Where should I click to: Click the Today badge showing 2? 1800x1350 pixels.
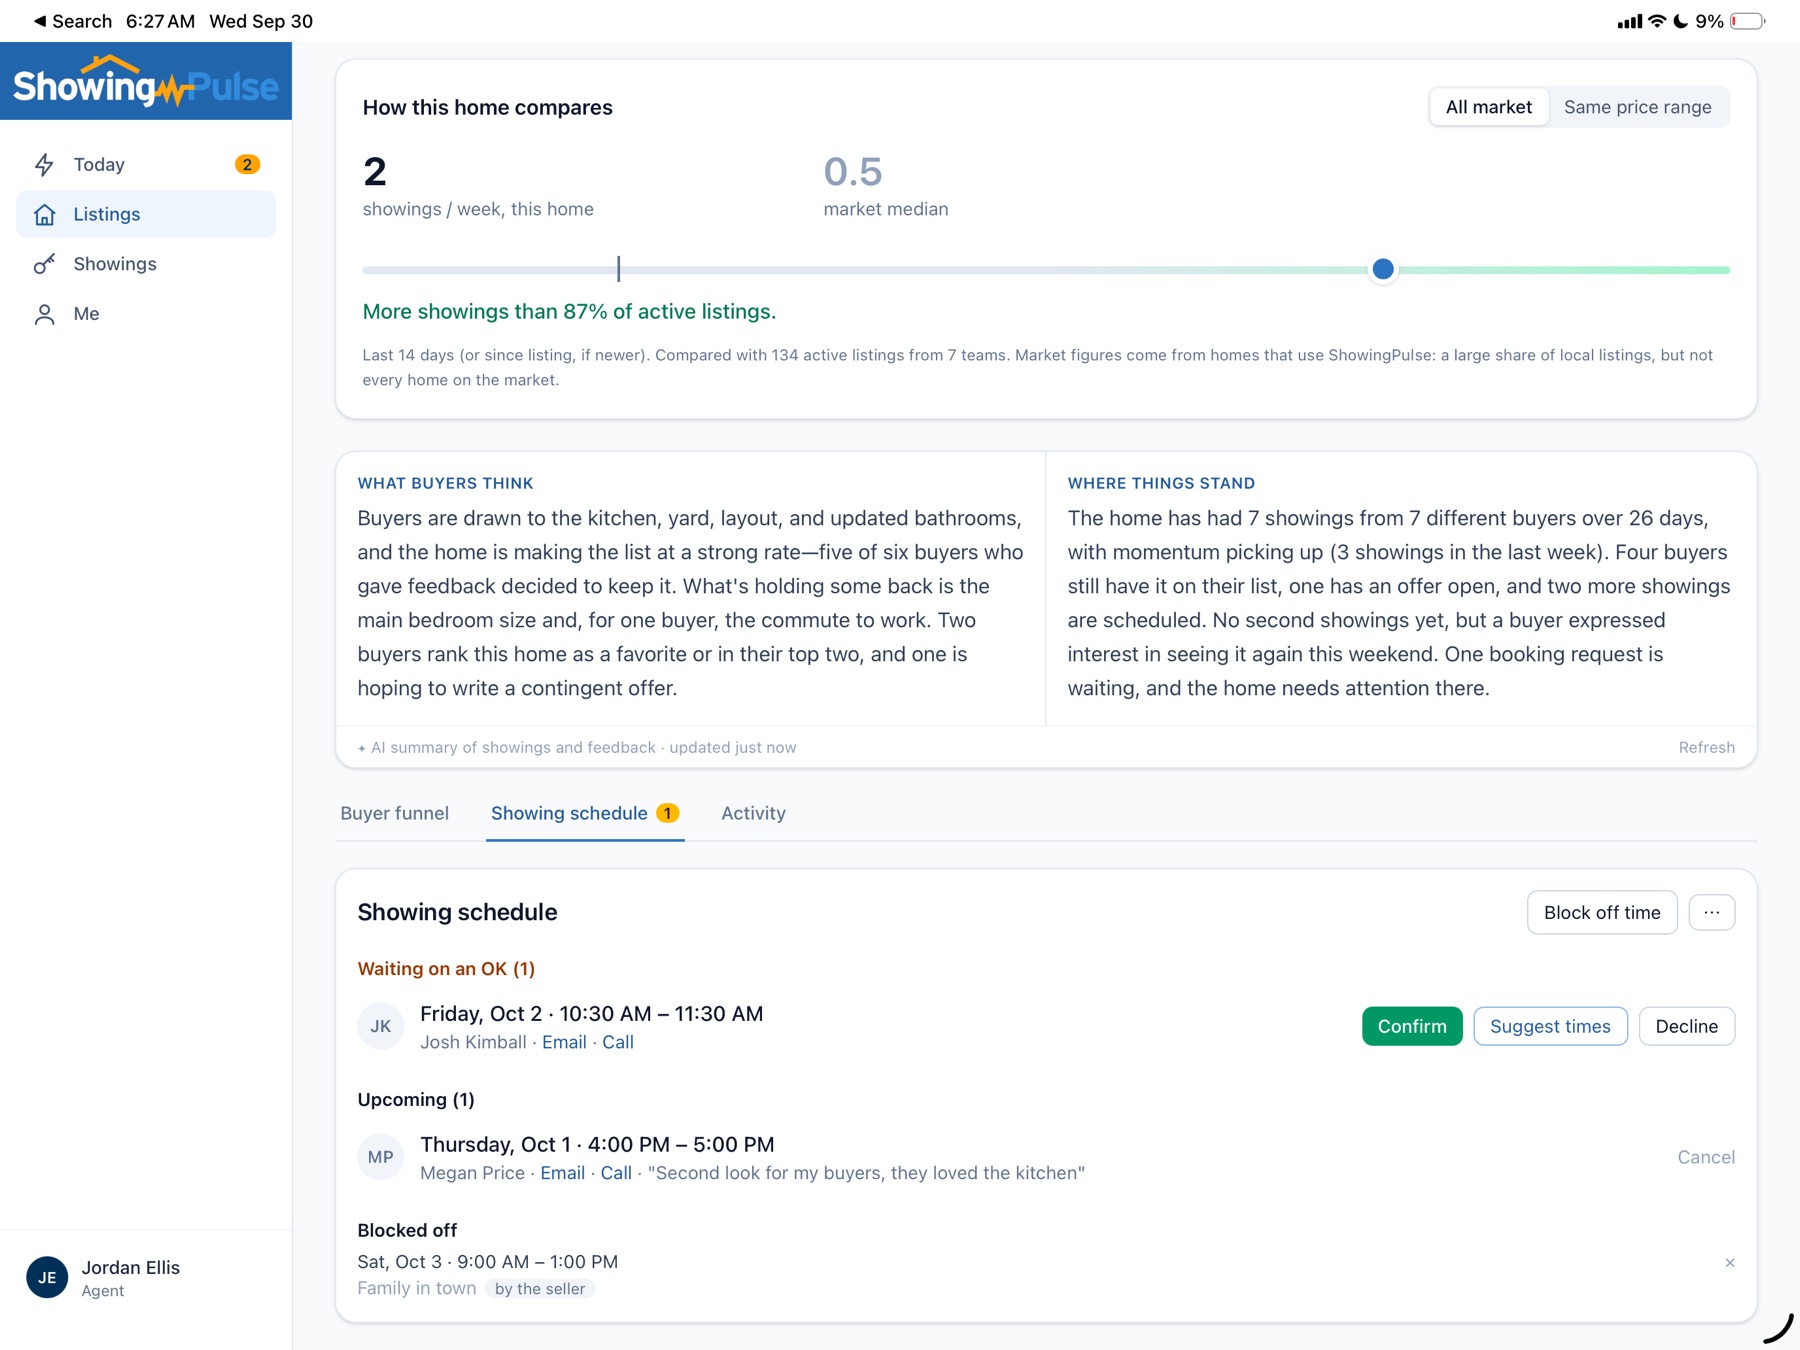[247, 165]
